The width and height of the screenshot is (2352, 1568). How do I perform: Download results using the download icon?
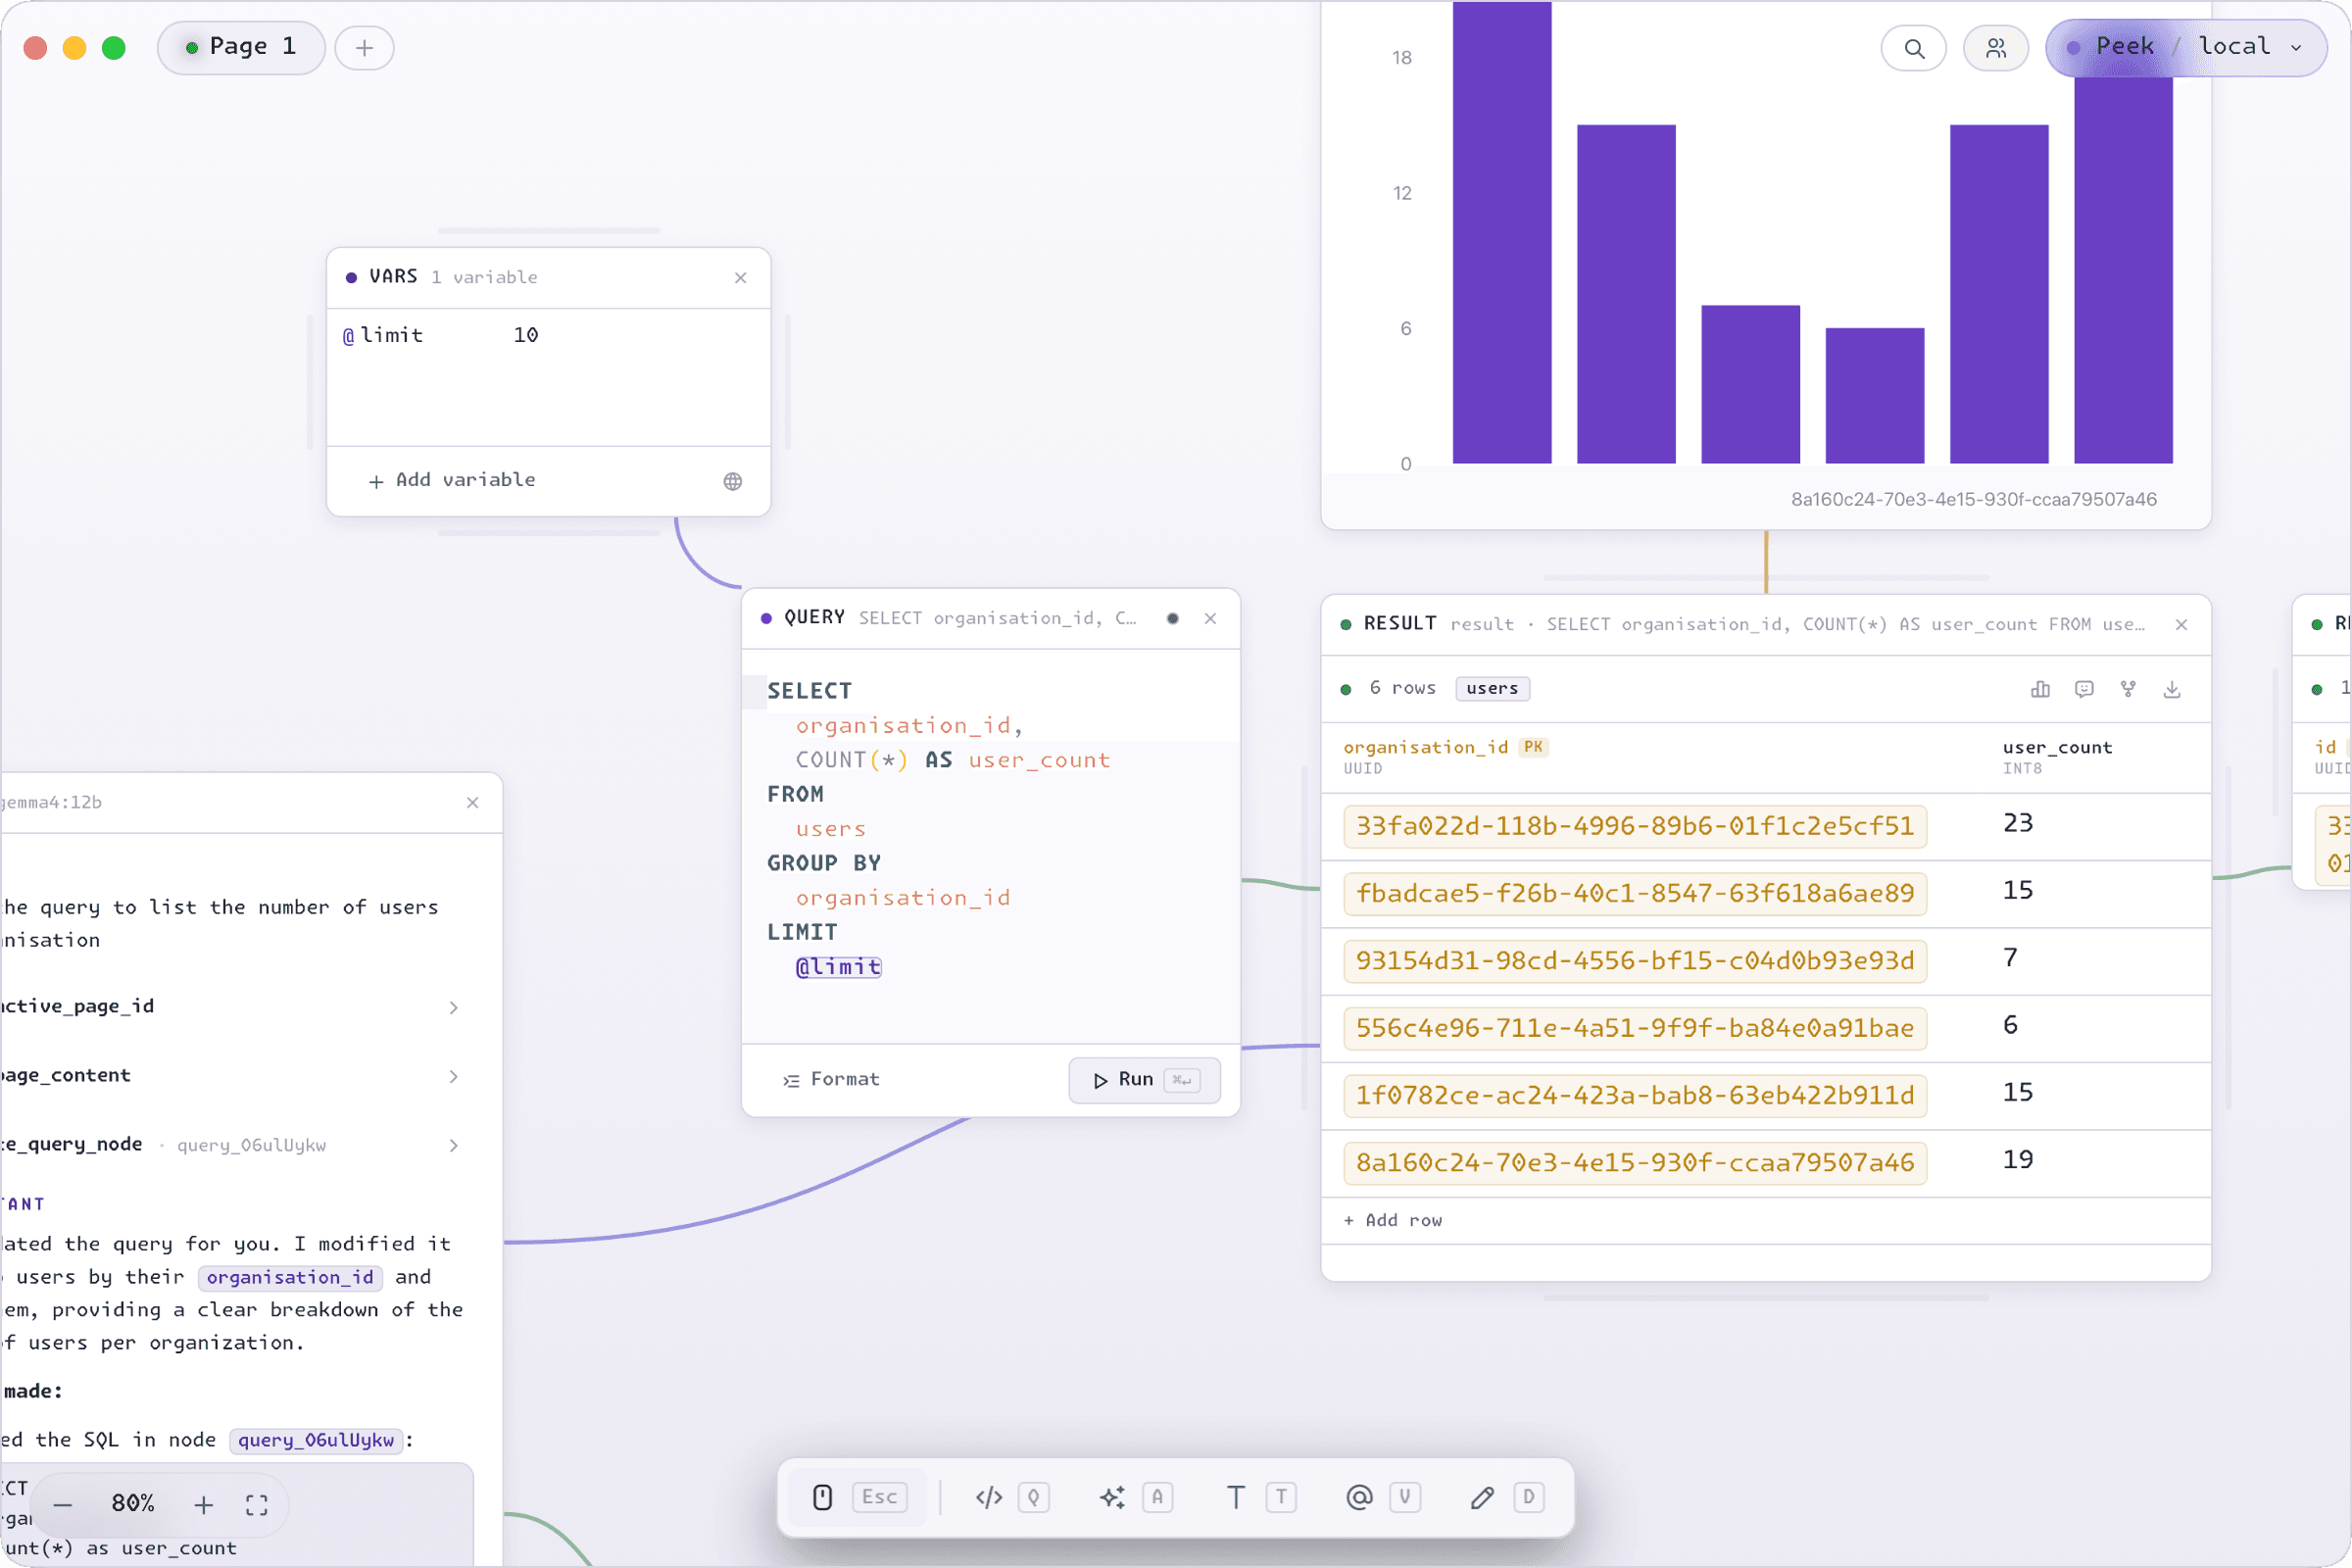(x=2172, y=689)
